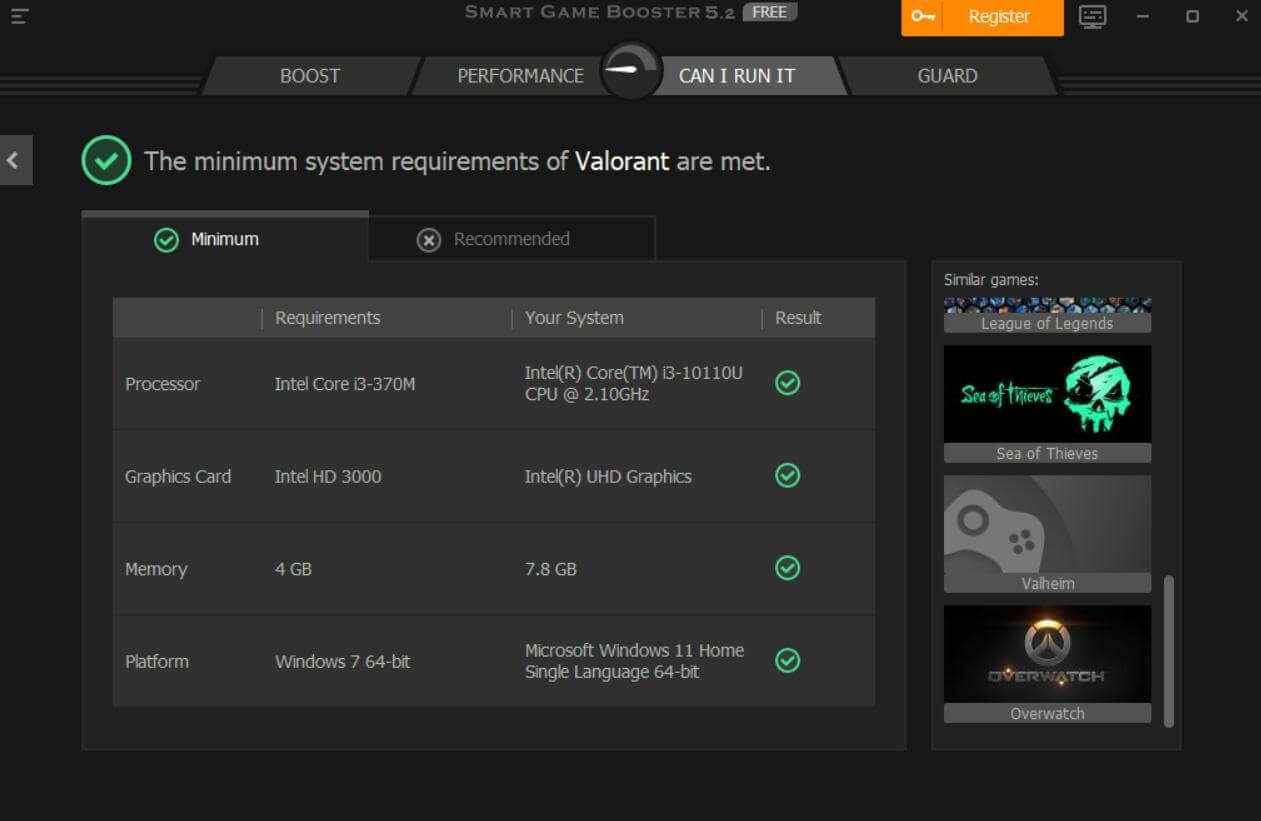Click the Your System column header
Screen dimensions: 1261x821
click(x=574, y=318)
